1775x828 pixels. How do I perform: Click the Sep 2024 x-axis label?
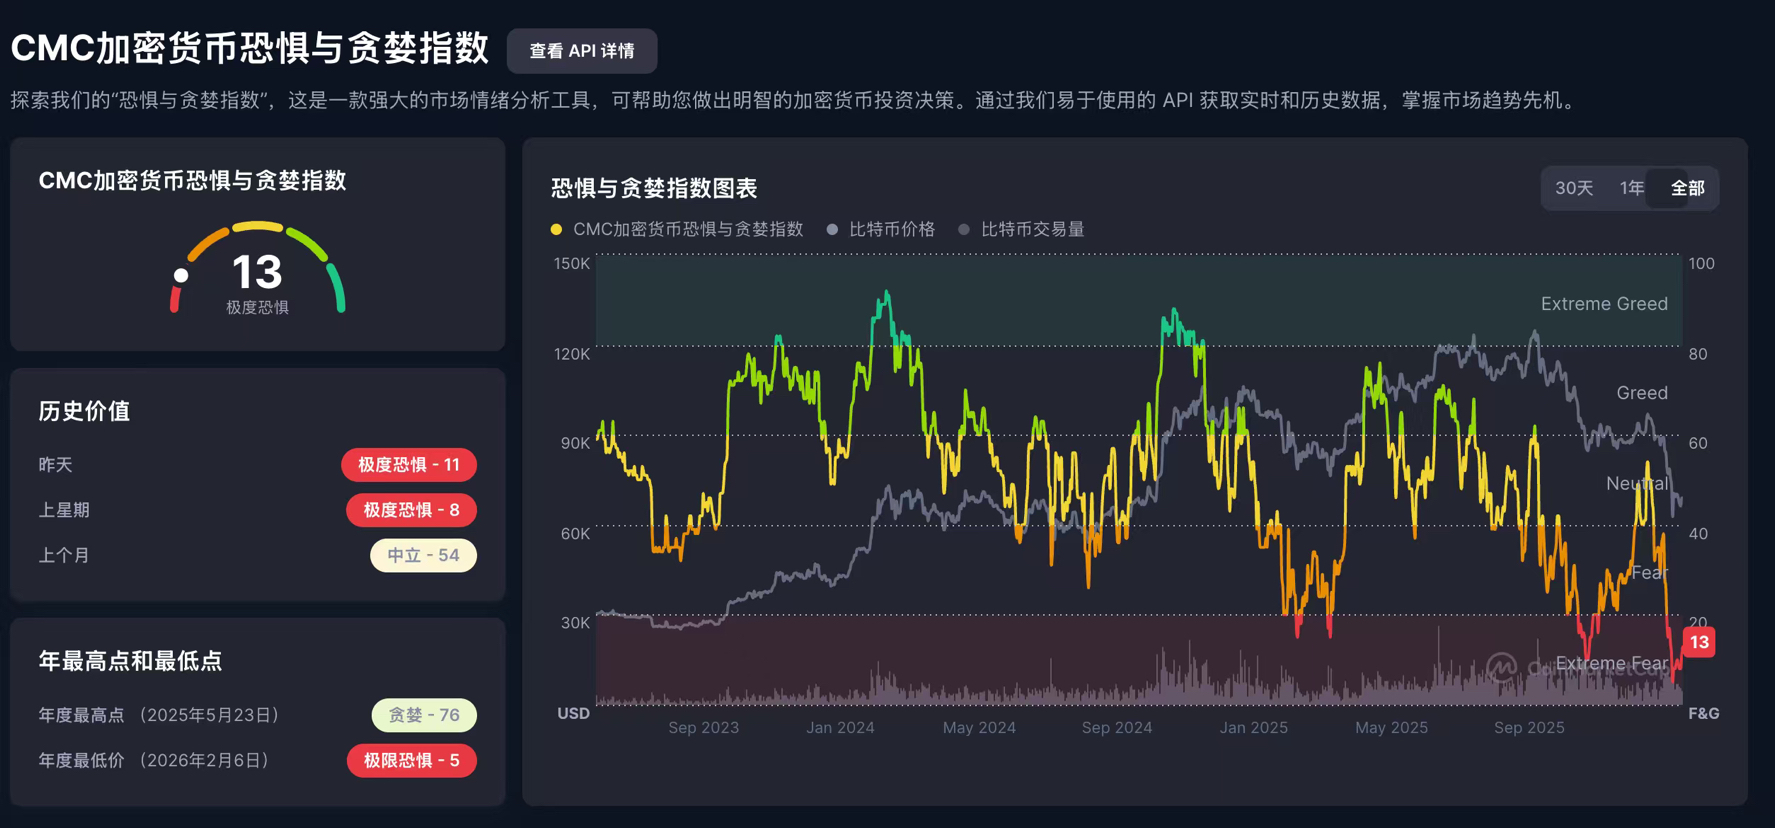point(1117,728)
